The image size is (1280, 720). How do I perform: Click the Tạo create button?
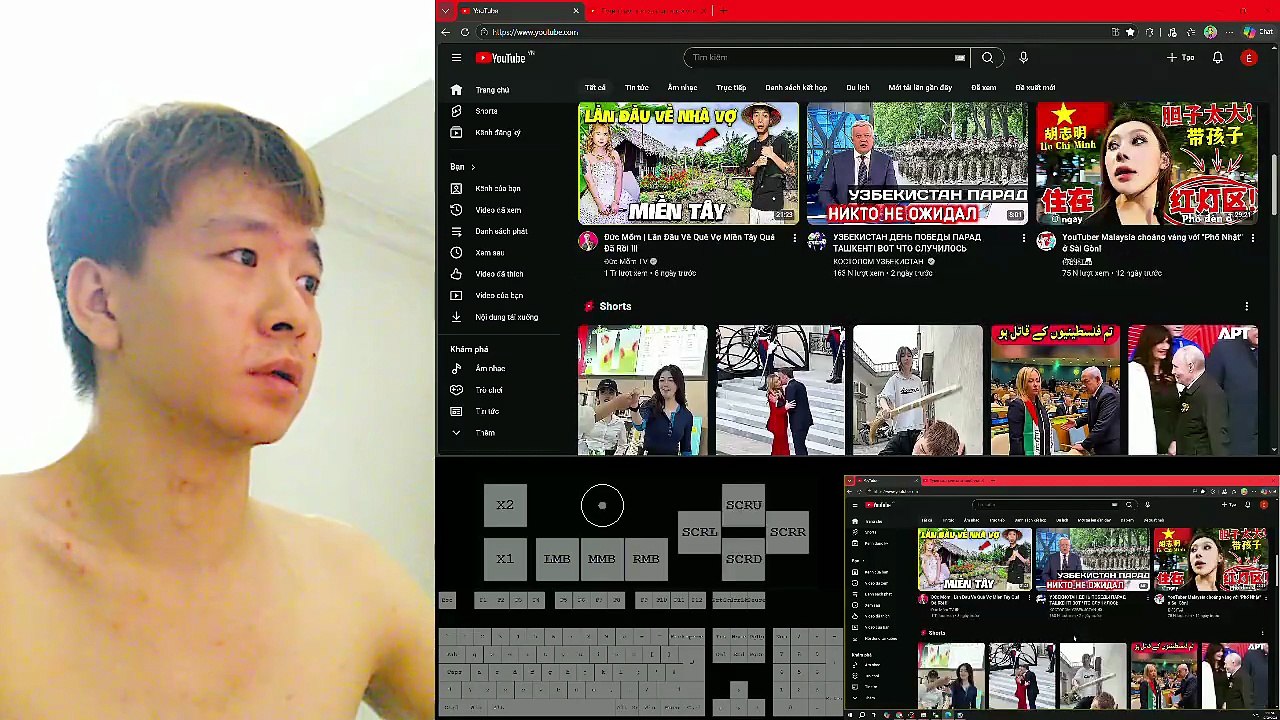pos(1181,58)
